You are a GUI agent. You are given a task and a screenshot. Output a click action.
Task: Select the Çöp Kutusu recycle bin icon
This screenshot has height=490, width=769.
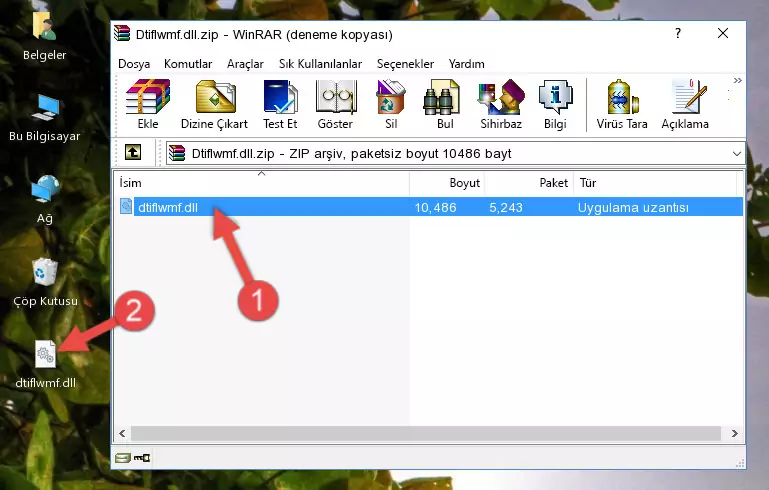tap(45, 283)
